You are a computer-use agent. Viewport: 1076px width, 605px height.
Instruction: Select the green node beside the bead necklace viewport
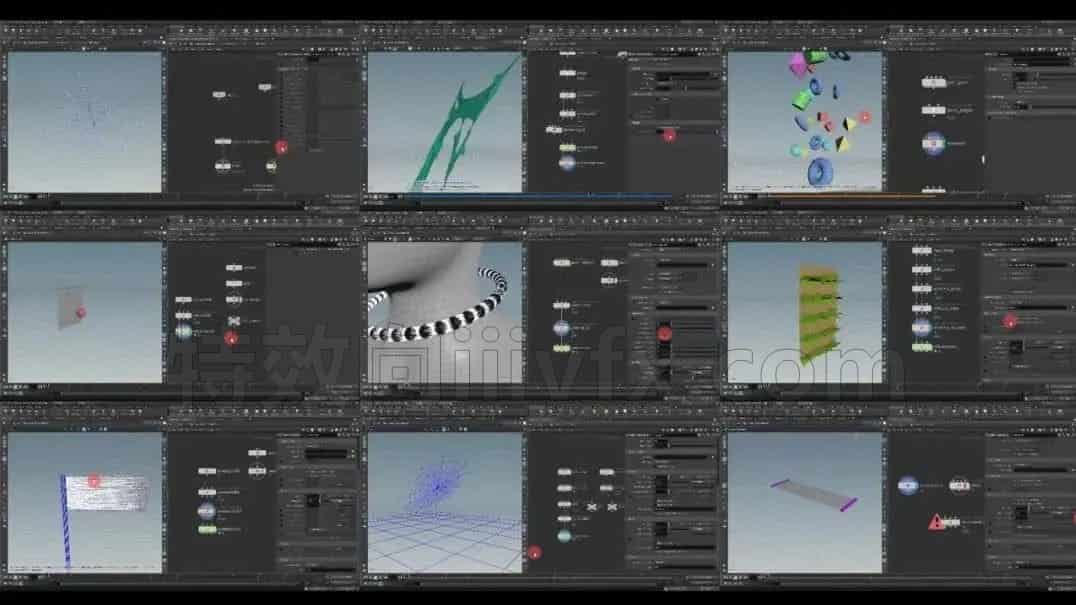click(x=562, y=348)
